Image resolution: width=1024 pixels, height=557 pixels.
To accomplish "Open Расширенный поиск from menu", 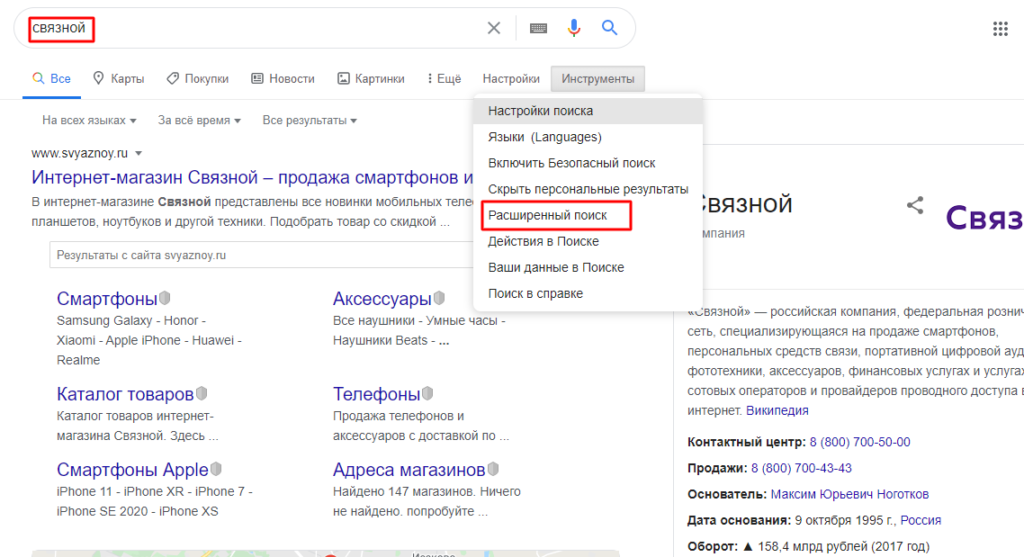I will click(x=588, y=215).
